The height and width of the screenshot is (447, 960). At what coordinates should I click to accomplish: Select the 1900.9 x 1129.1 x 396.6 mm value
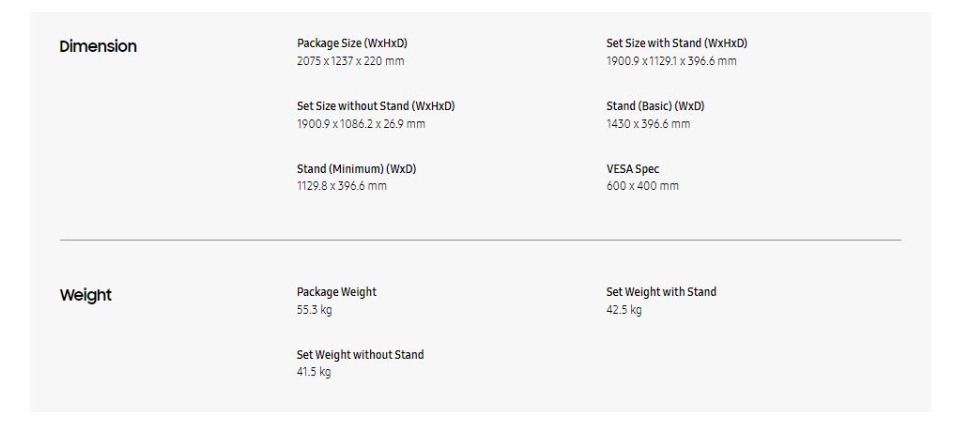tap(671, 61)
